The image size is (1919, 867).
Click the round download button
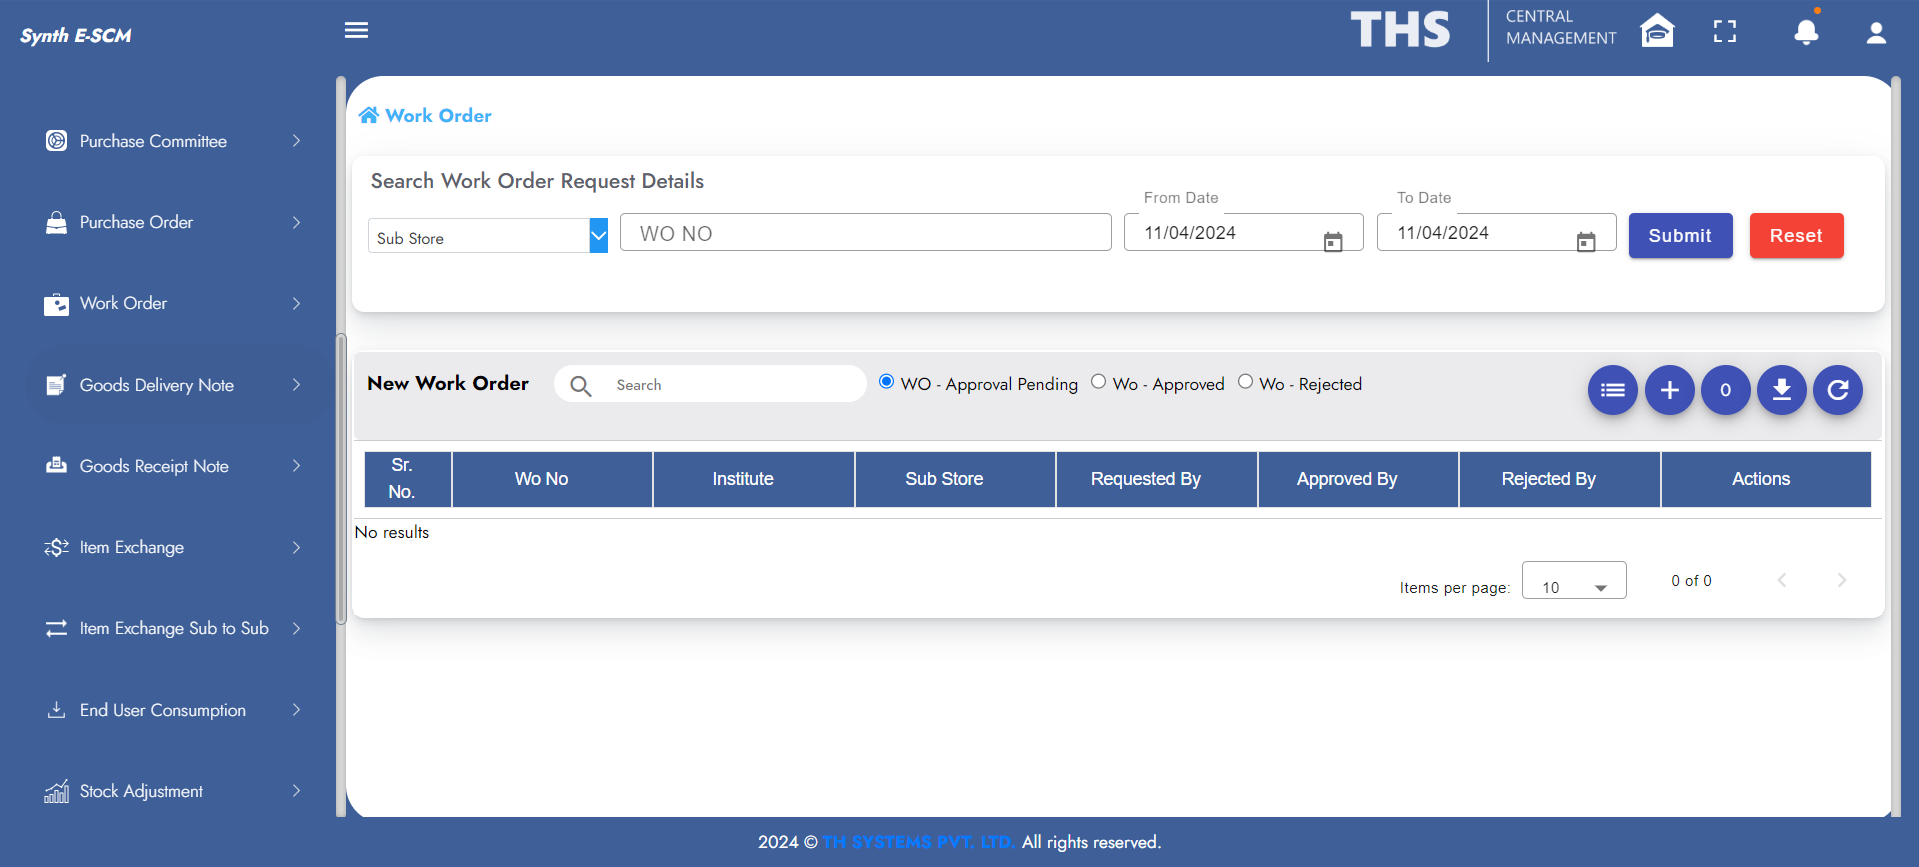tap(1781, 390)
